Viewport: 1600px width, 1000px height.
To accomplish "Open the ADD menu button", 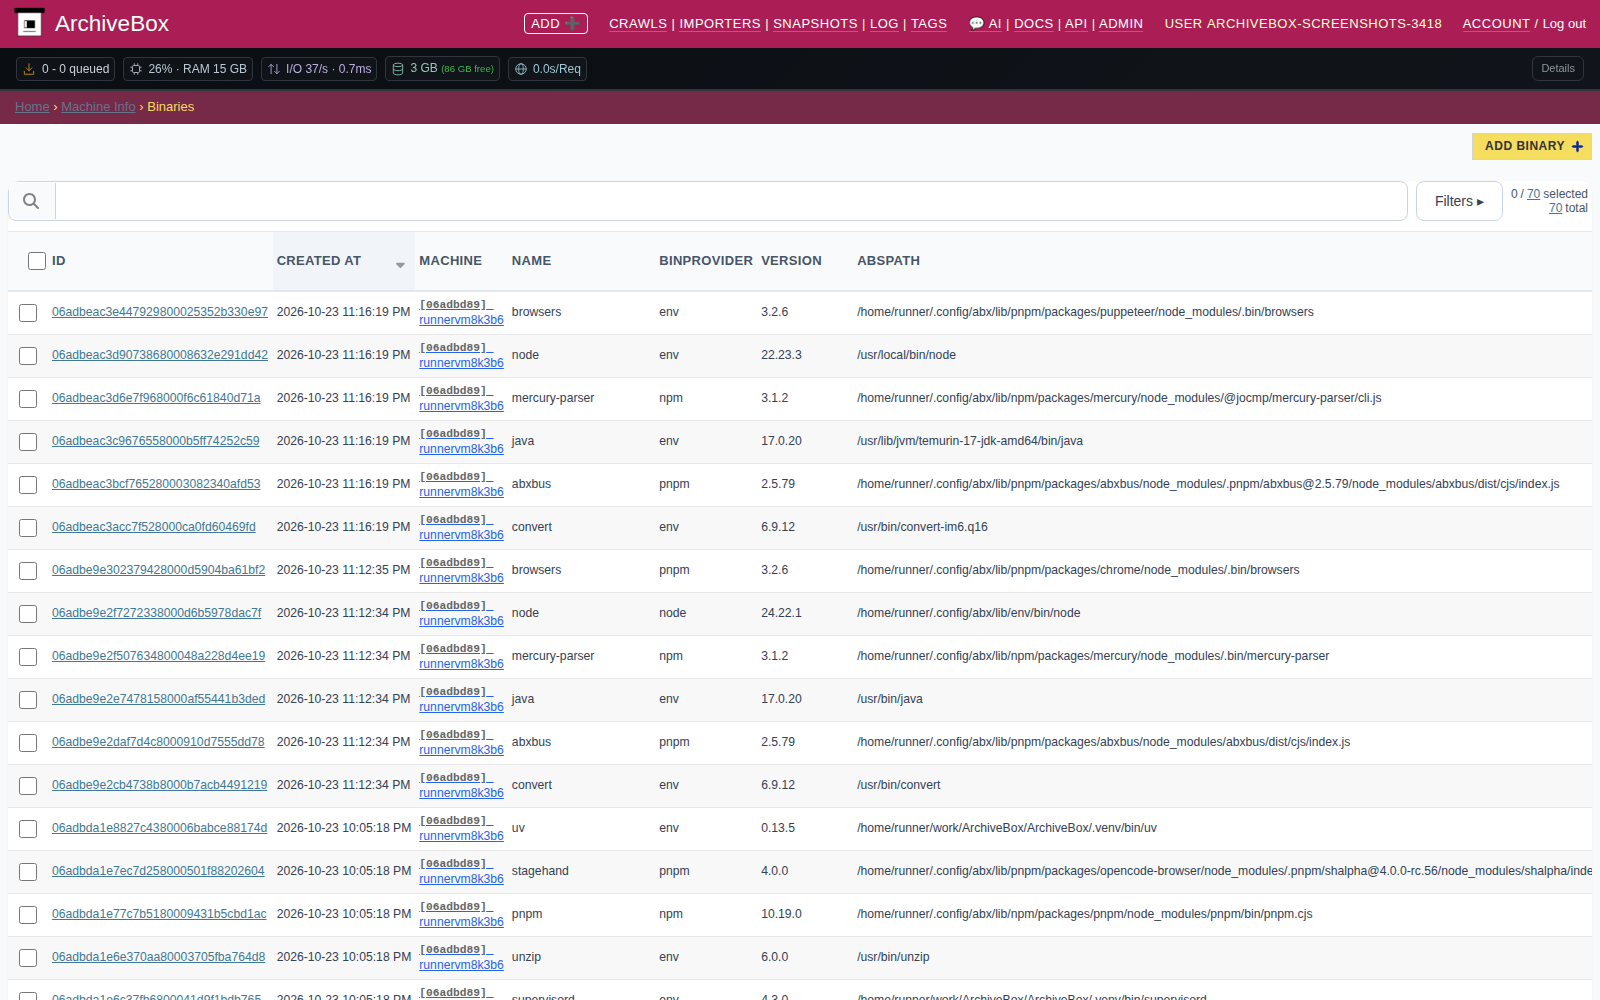I will point(555,24).
